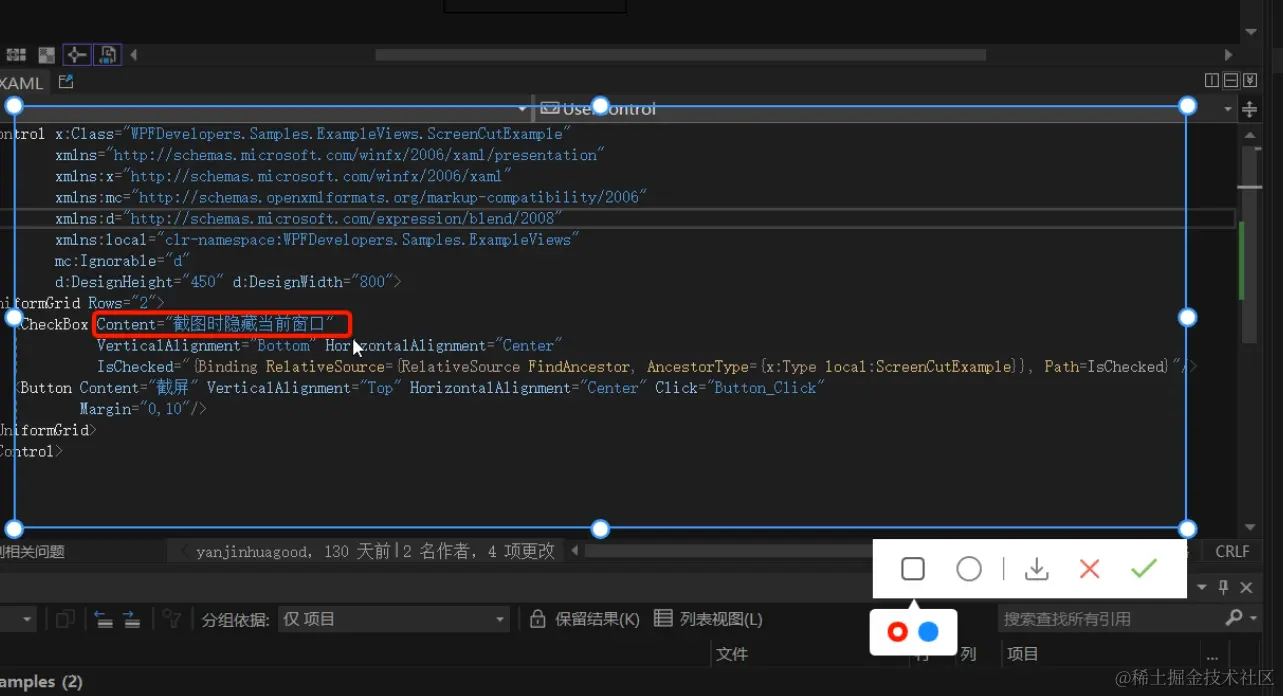This screenshot has height=696, width=1283.
Task: Click the Button_Click handler text
Action: pyautogui.click(x=765, y=388)
